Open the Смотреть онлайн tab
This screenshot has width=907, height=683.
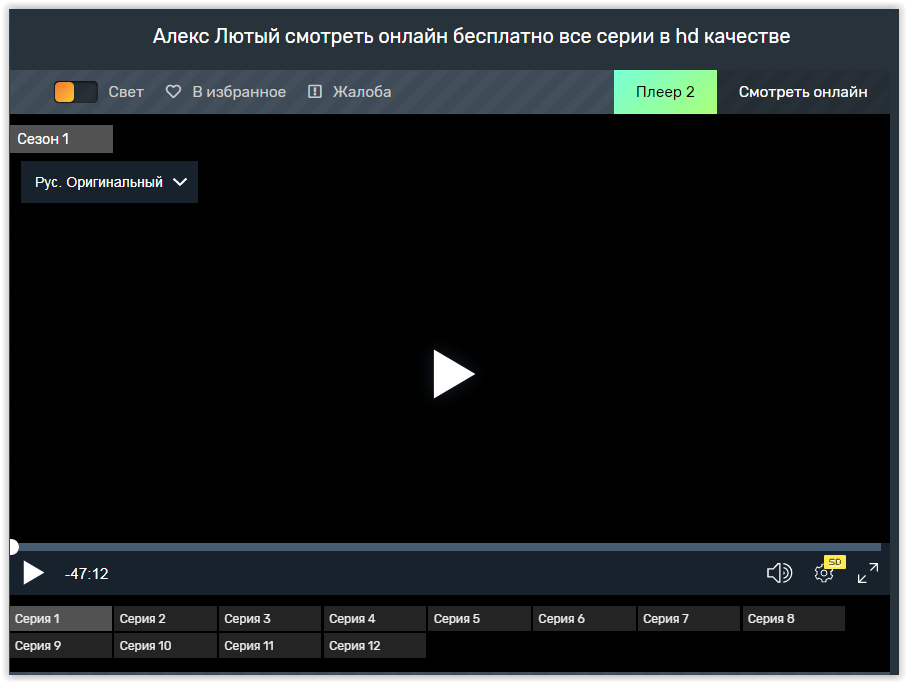[803, 92]
